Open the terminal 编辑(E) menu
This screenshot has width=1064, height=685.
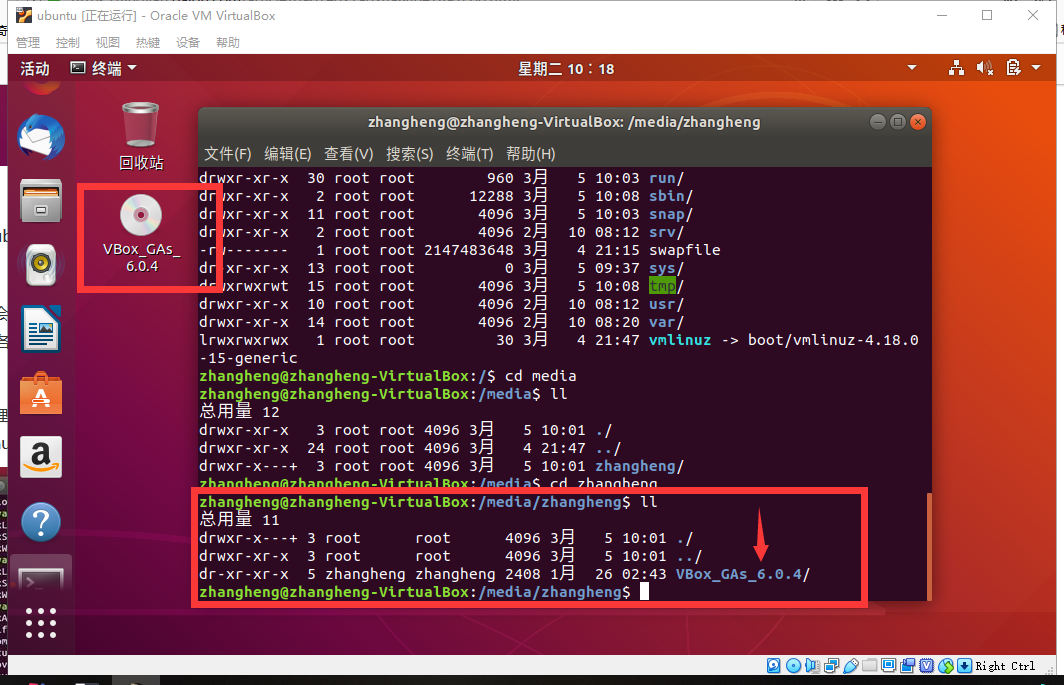click(288, 154)
